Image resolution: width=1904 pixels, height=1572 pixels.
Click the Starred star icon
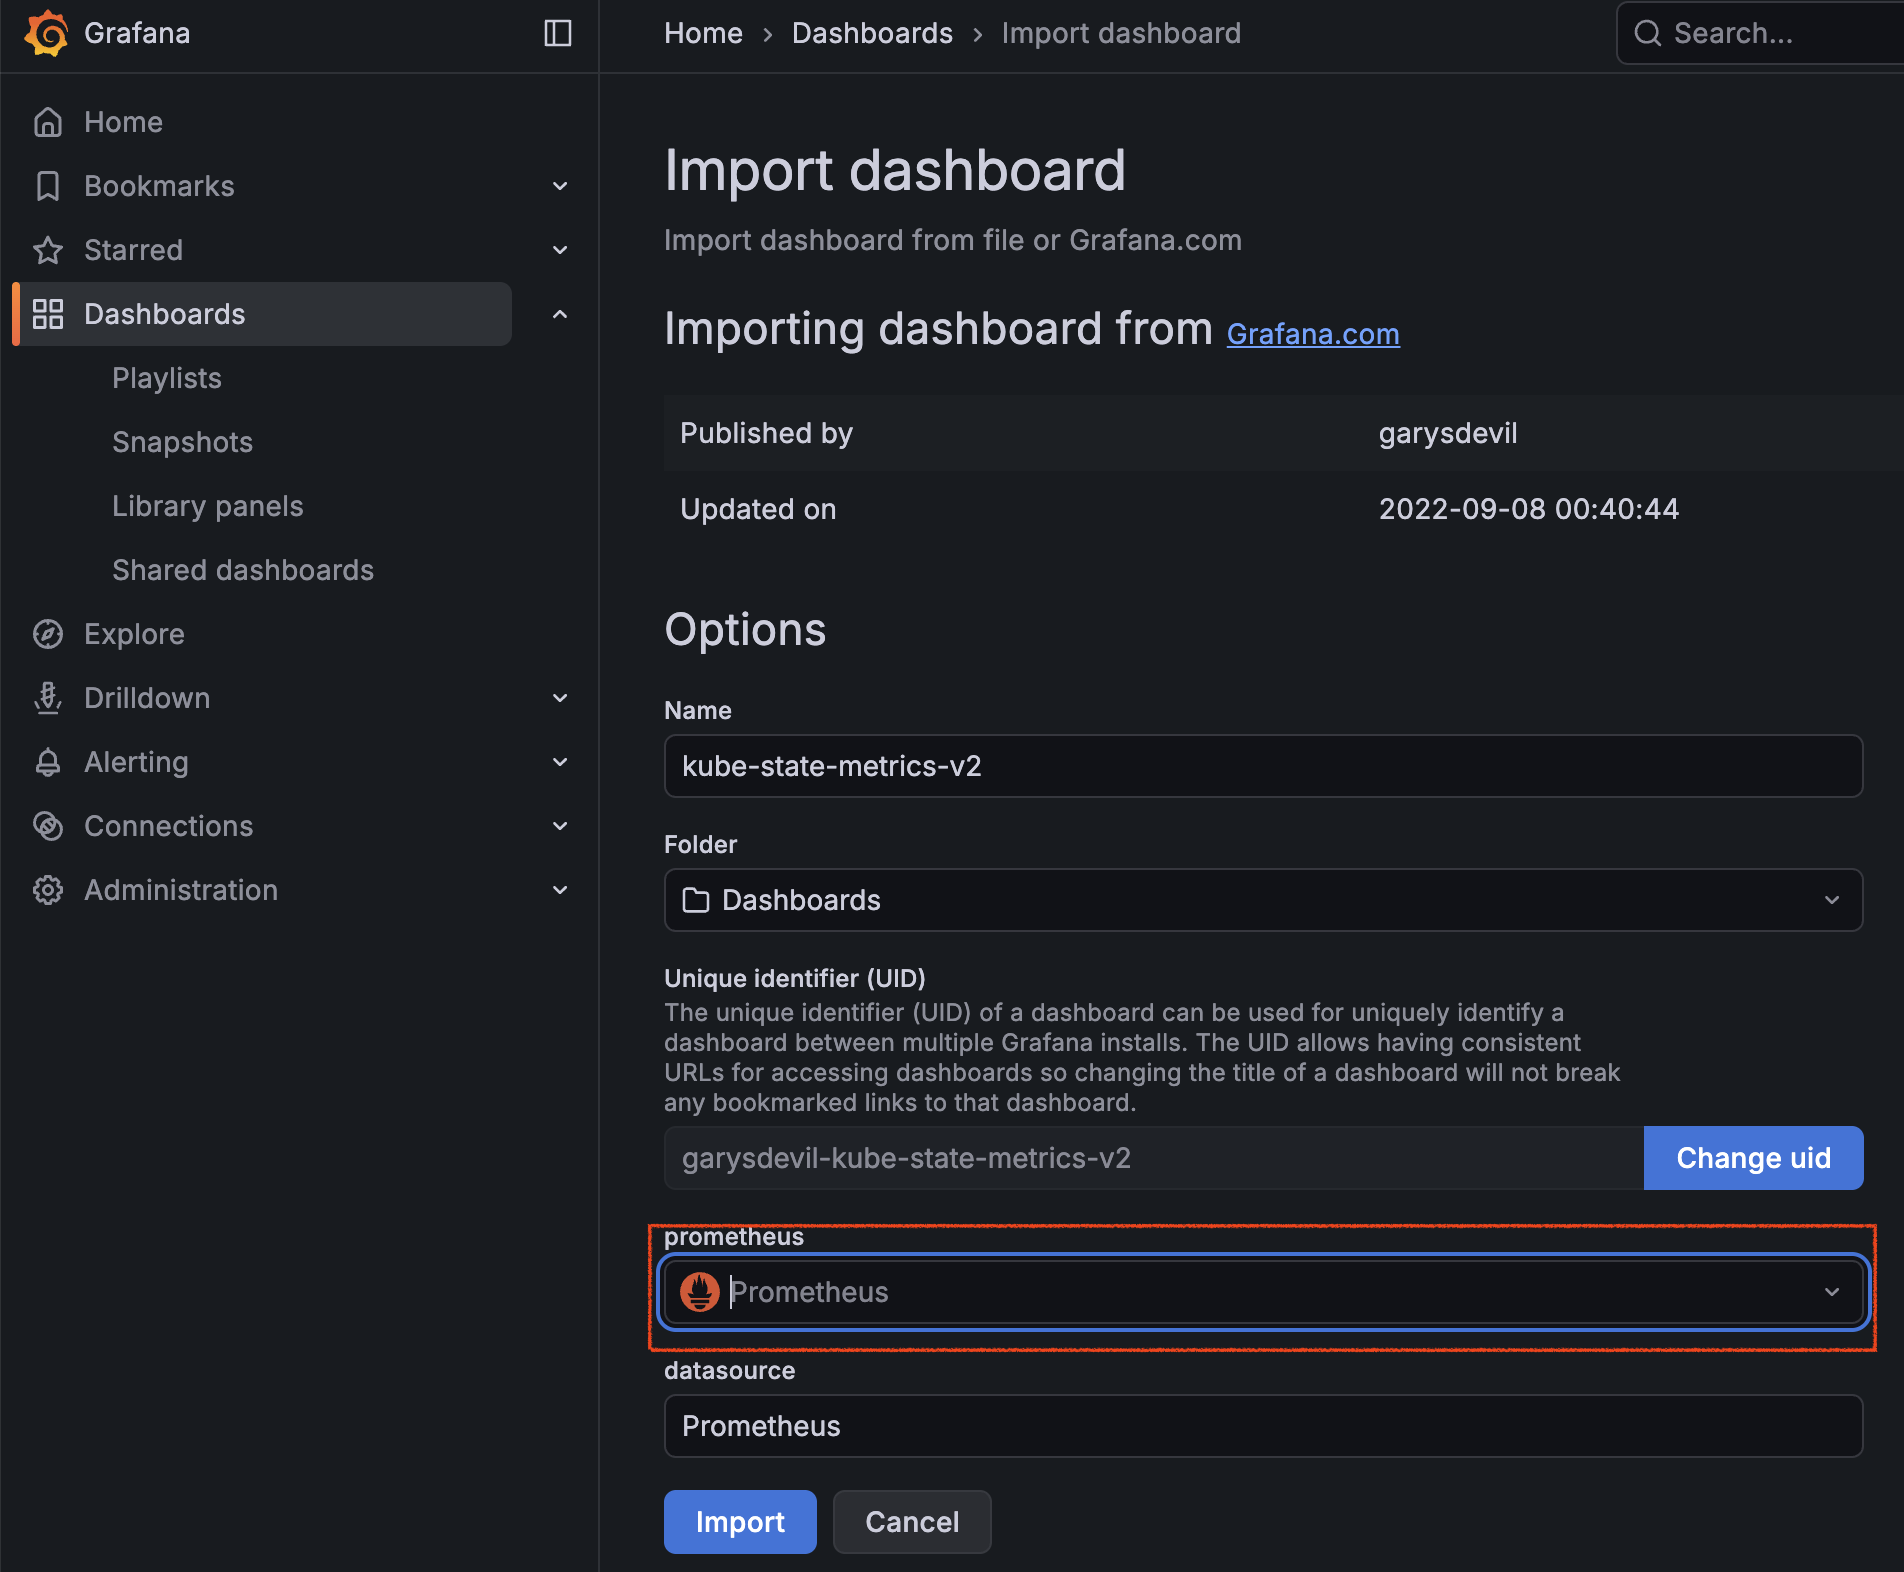pos(48,250)
